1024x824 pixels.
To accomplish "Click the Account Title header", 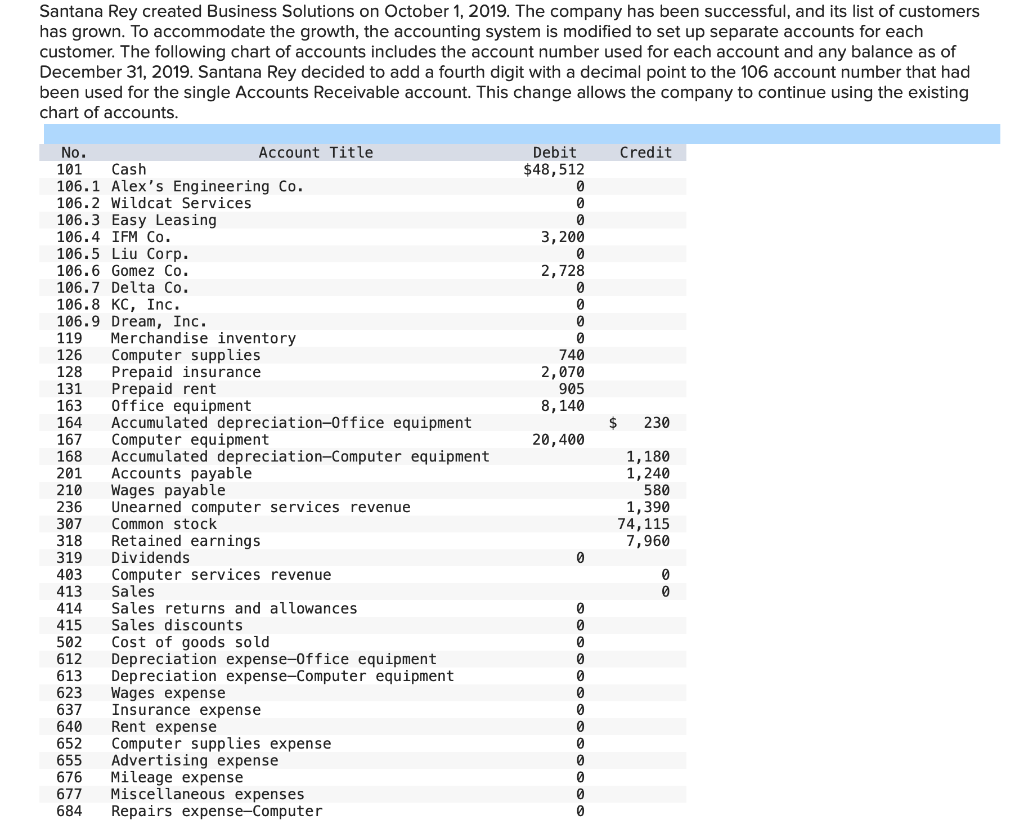I will click(315, 152).
